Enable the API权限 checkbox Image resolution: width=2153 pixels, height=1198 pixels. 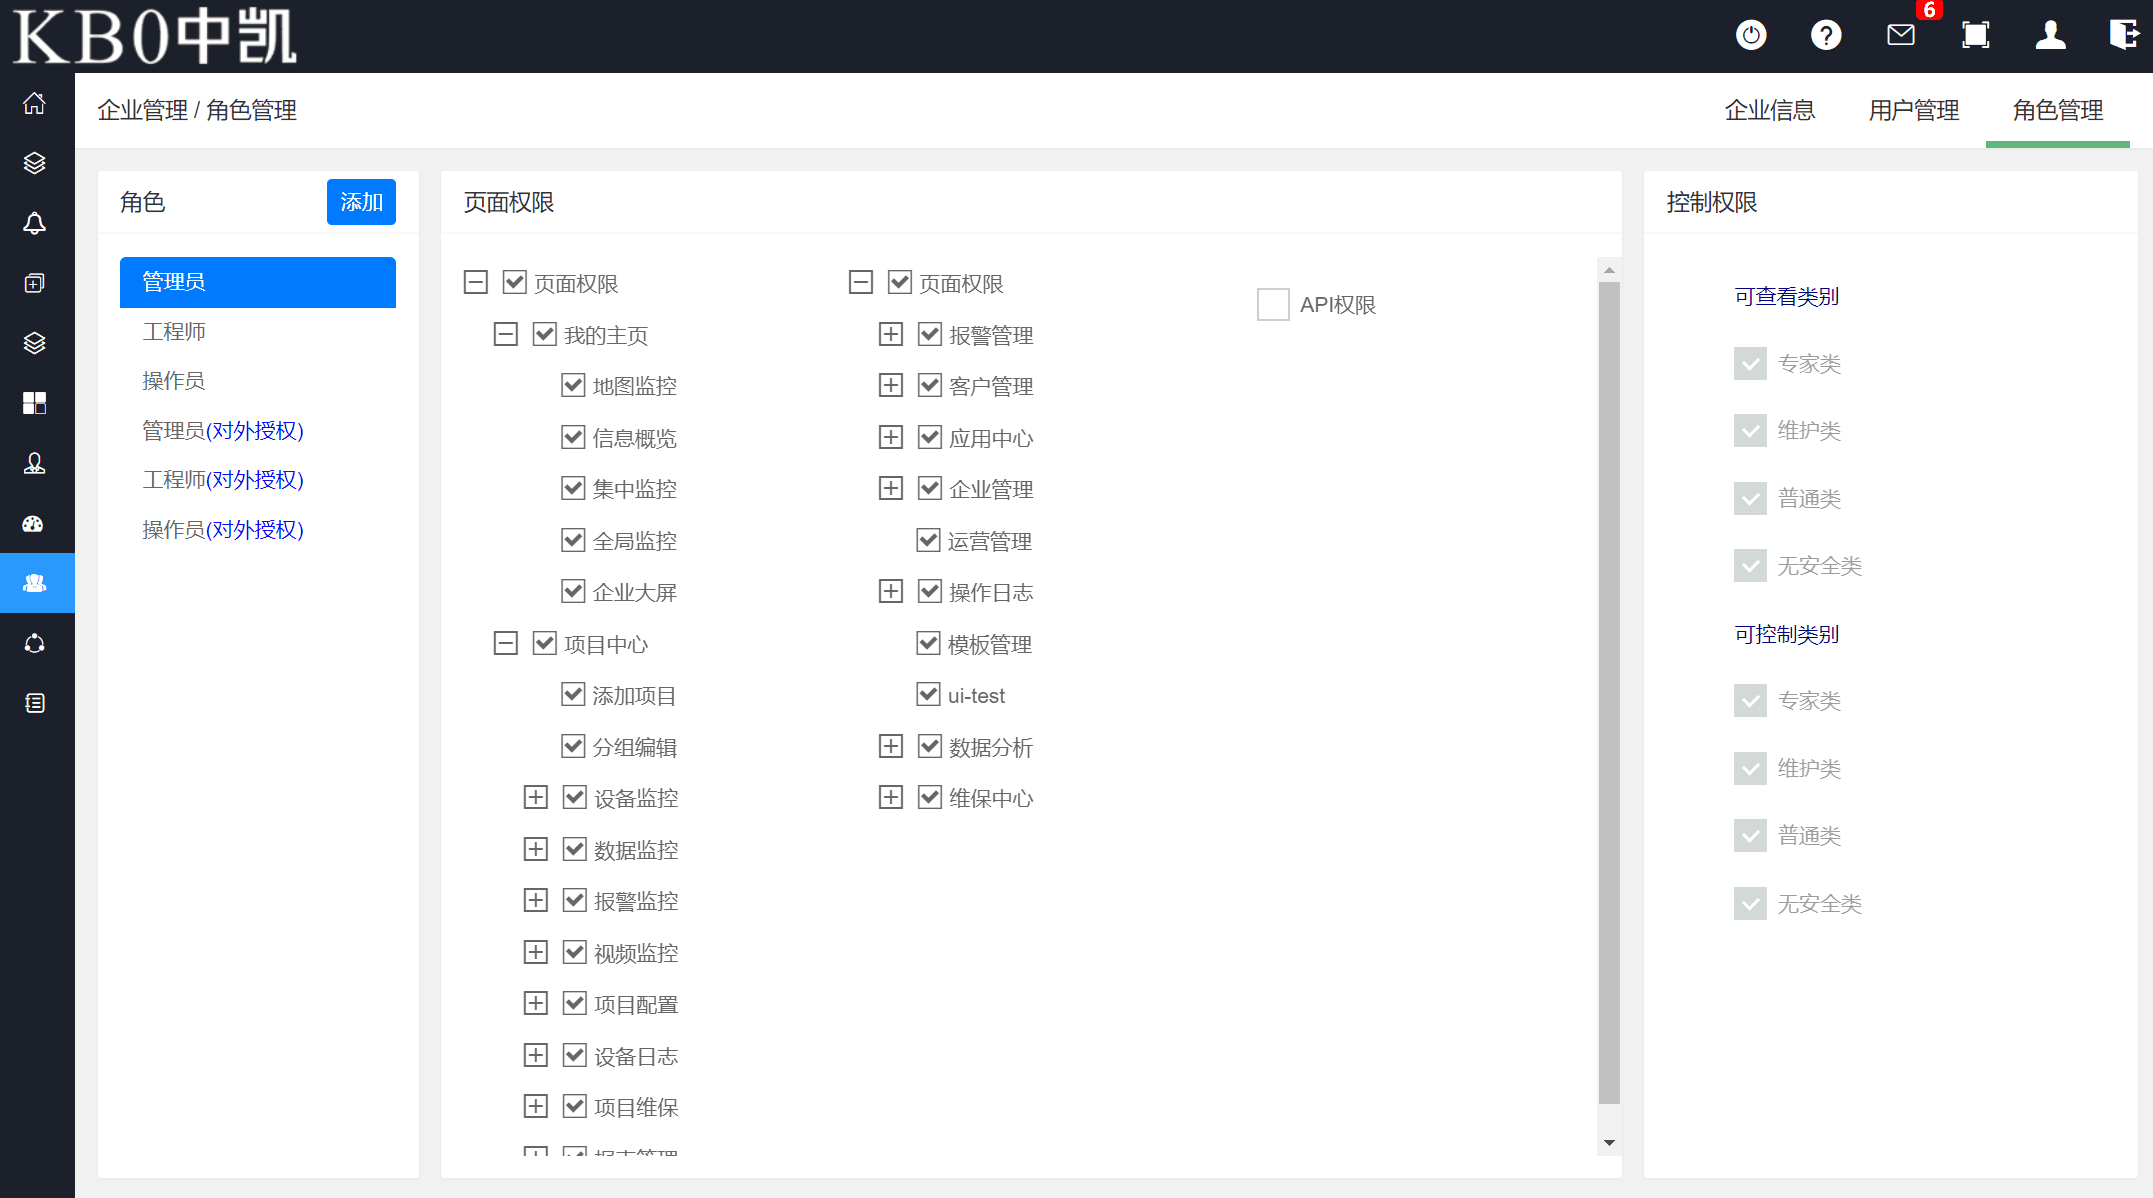(1273, 304)
